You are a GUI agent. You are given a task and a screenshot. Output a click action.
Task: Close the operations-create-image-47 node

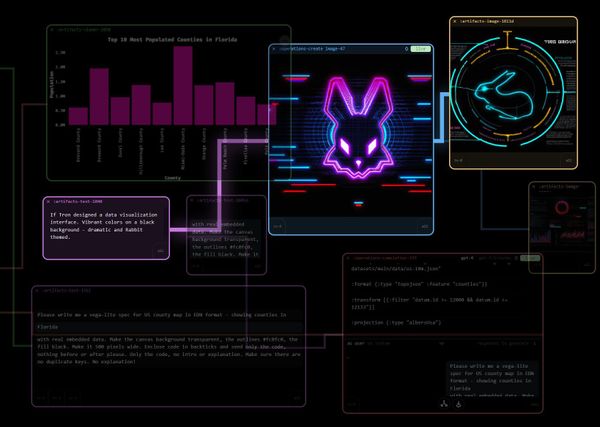[274, 49]
